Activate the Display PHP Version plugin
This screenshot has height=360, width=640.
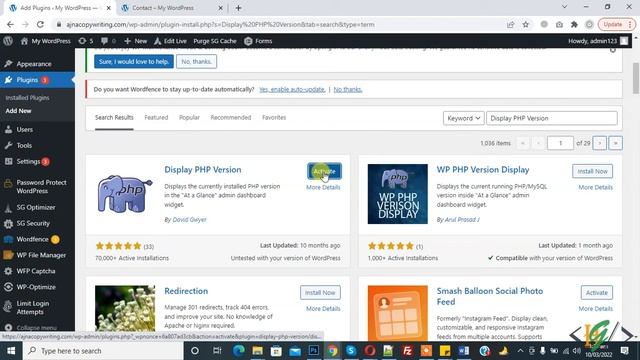324,171
